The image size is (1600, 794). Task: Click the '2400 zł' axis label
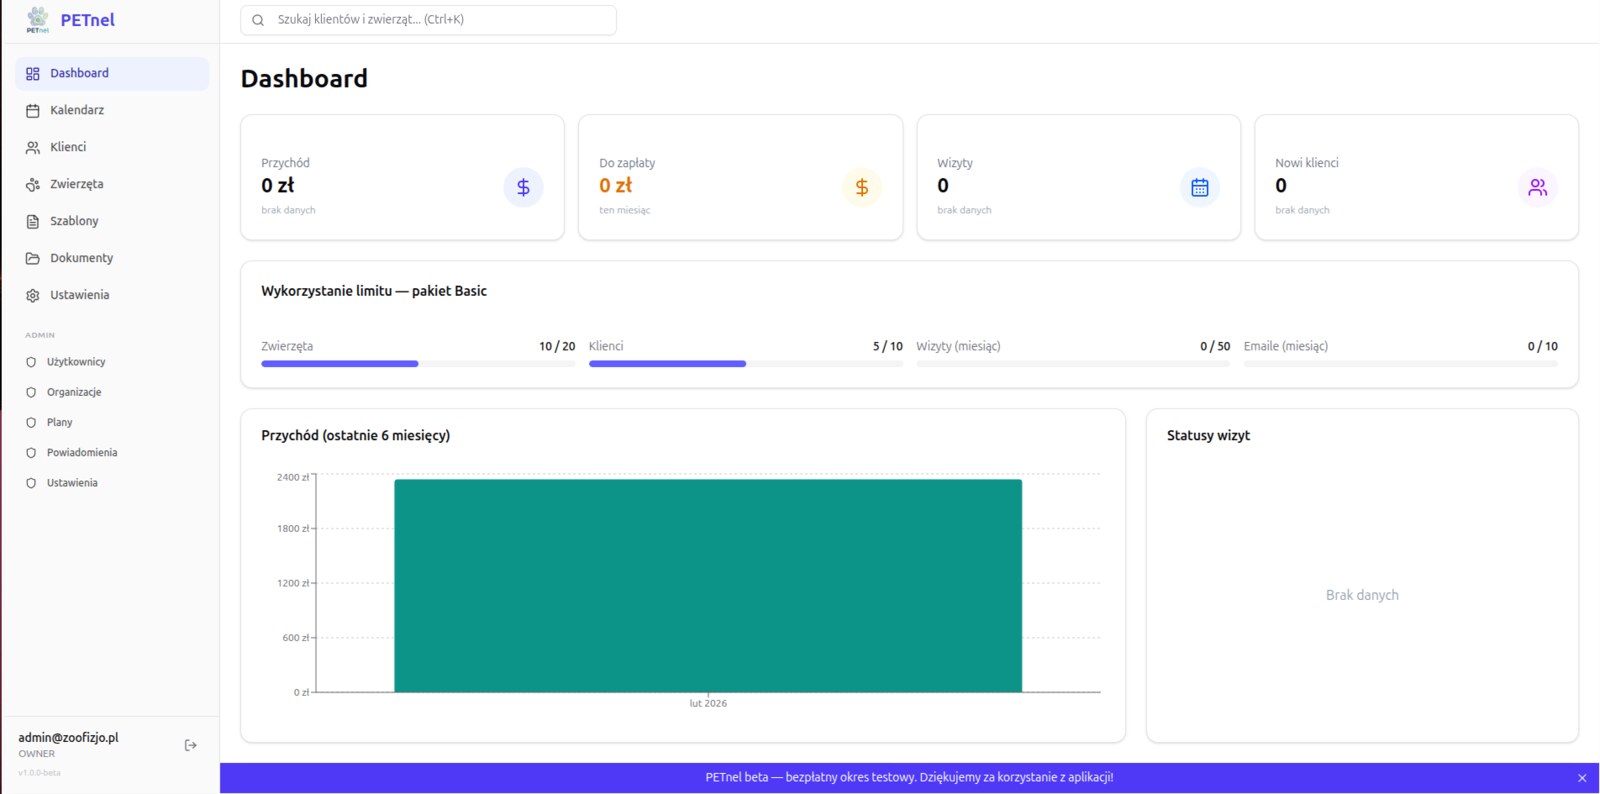tap(293, 478)
